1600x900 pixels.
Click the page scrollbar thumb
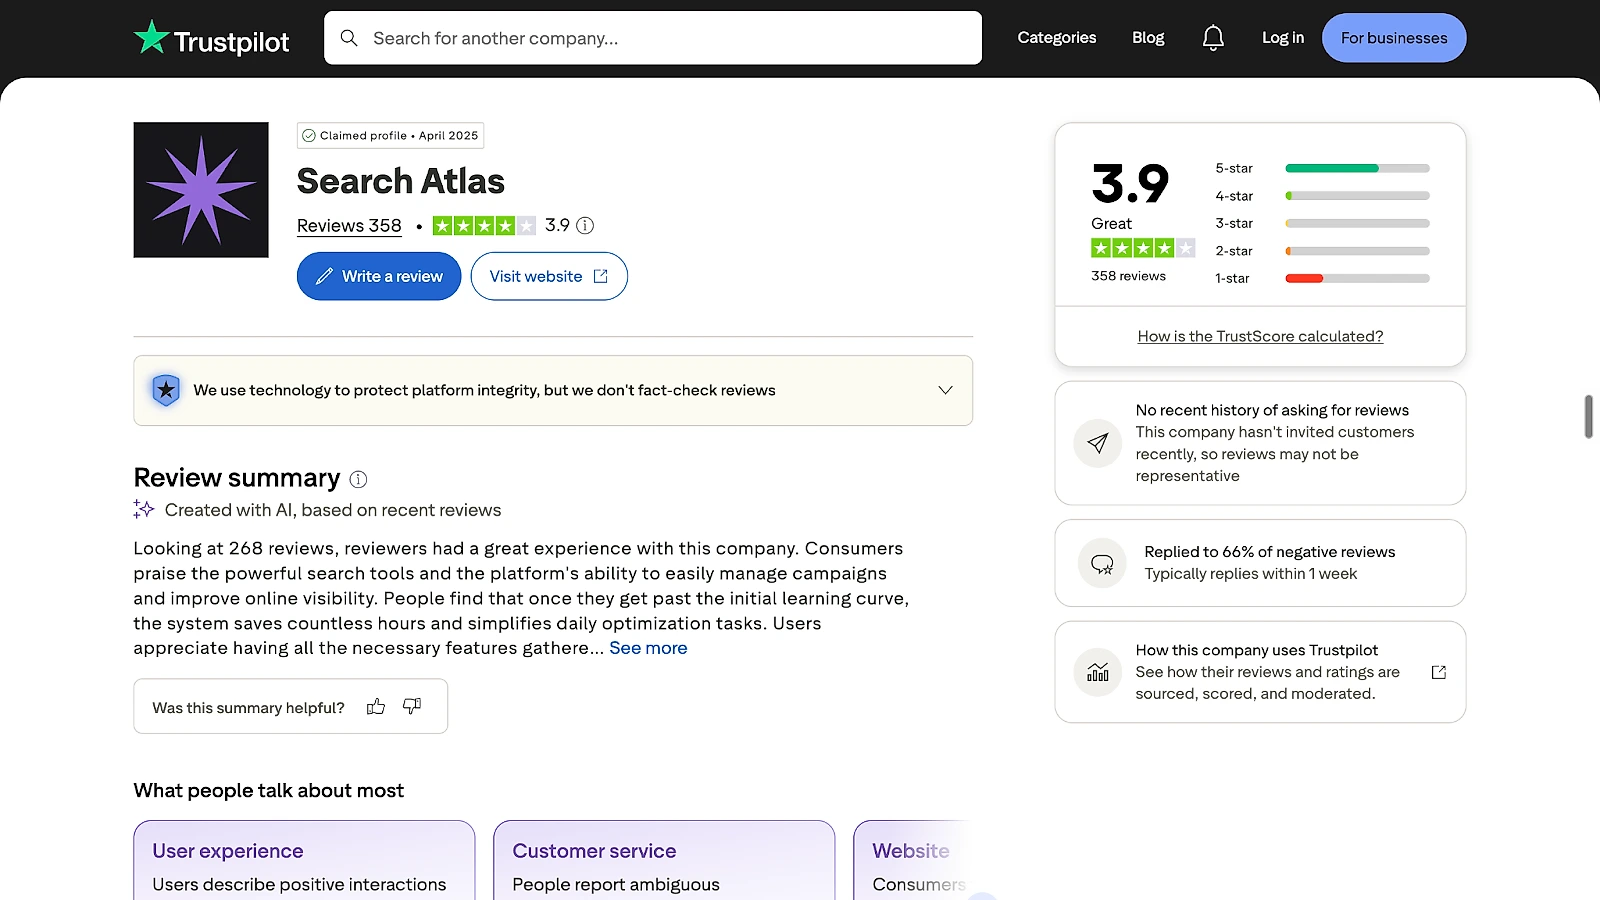(x=1588, y=417)
